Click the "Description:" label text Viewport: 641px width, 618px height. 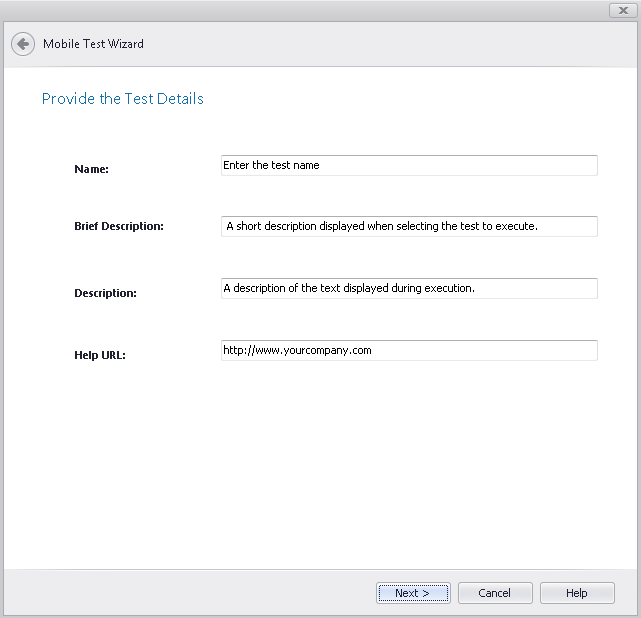click(x=105, y=293)
